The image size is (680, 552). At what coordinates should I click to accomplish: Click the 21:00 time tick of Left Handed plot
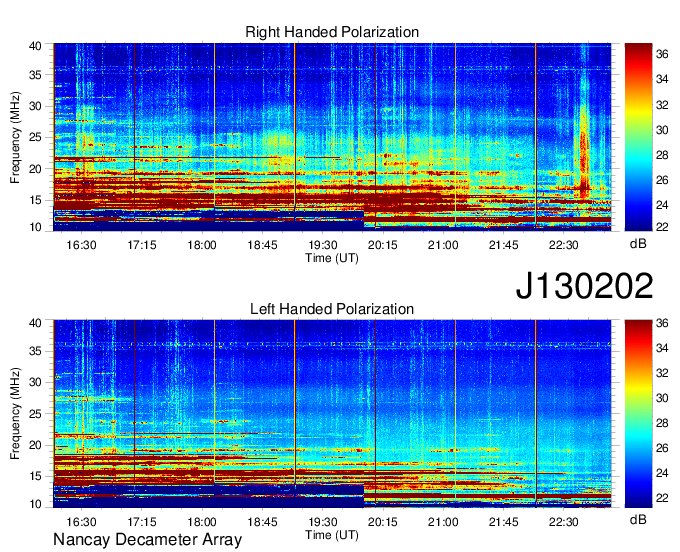pos(443,522)
